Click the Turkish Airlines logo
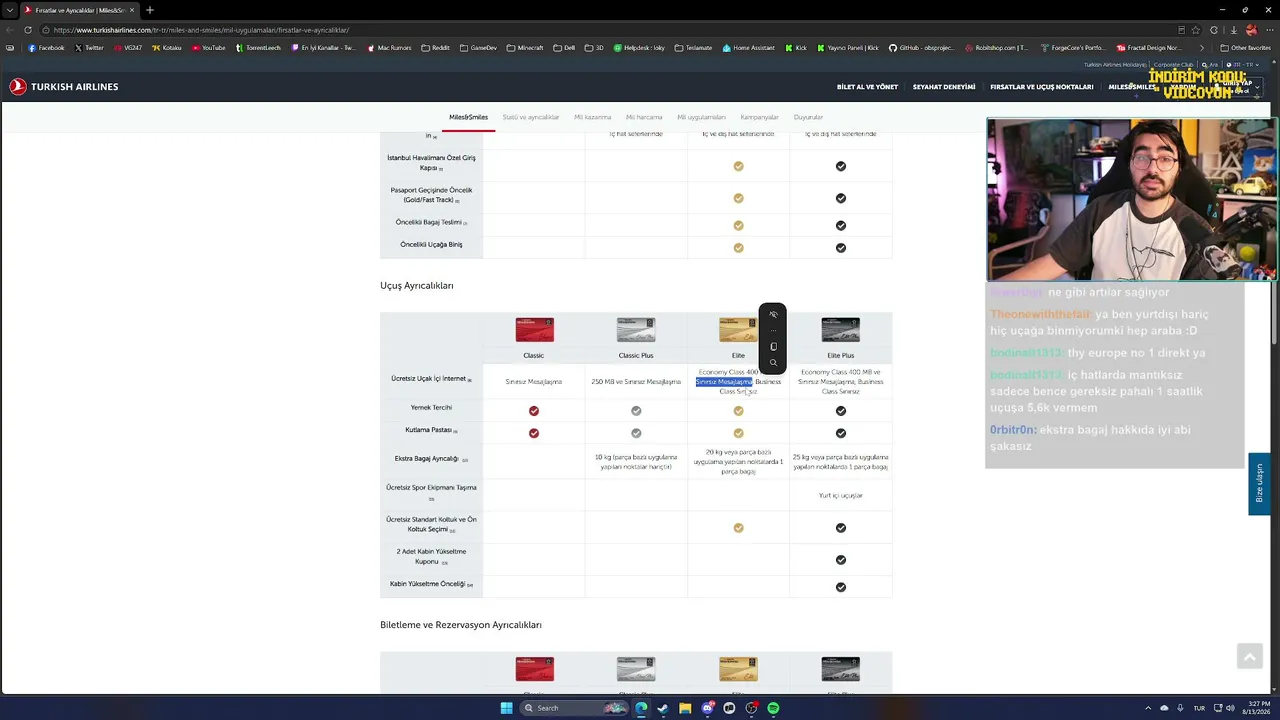Viewport: 1280px width, 720px height. click(64, 87)
